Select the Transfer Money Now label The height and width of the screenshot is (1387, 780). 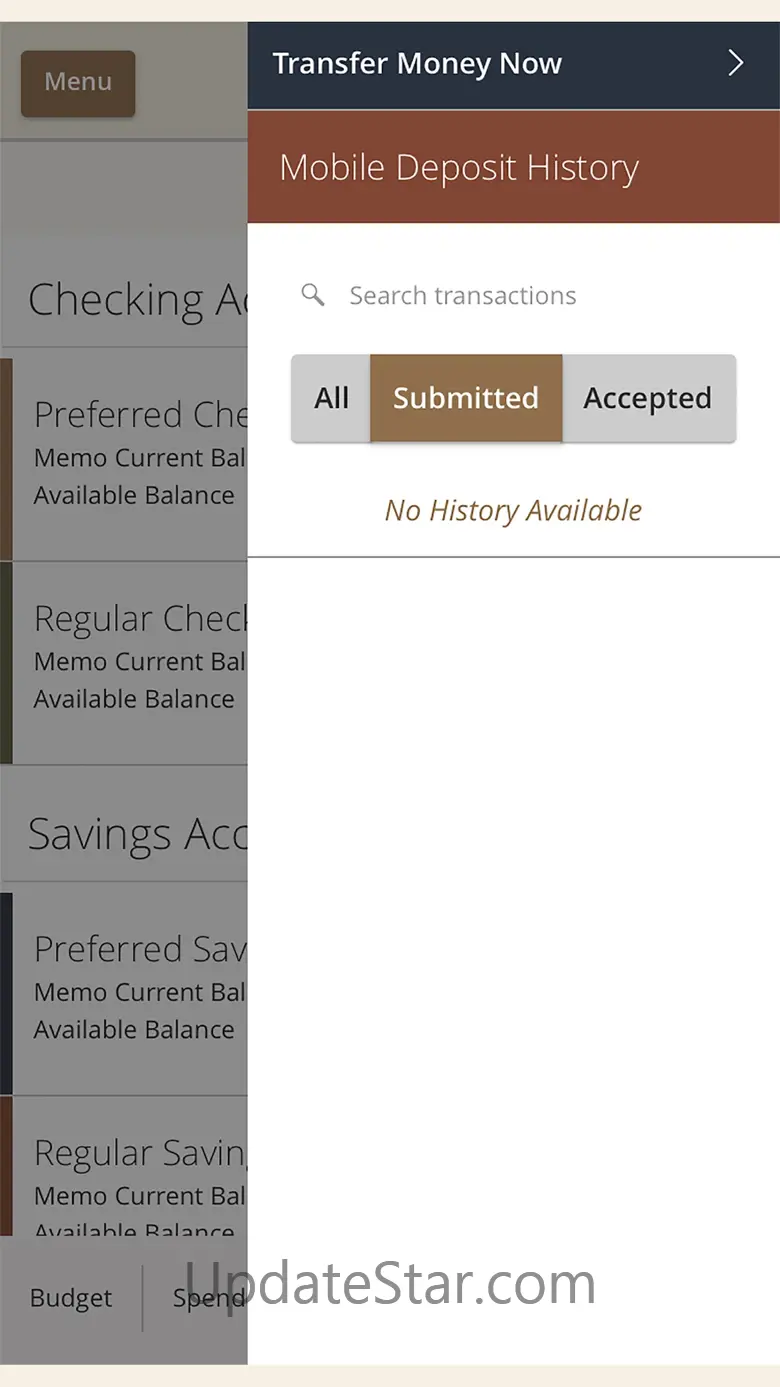coord(417,64)
